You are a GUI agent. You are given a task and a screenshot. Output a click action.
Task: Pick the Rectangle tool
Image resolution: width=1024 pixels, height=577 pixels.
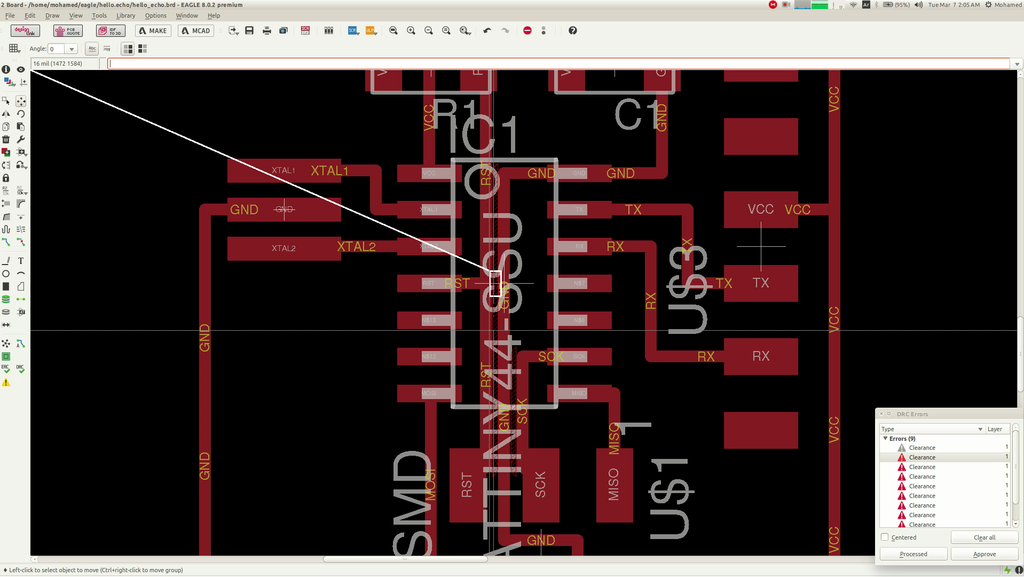pyautogui.click(x=6, y=286)
